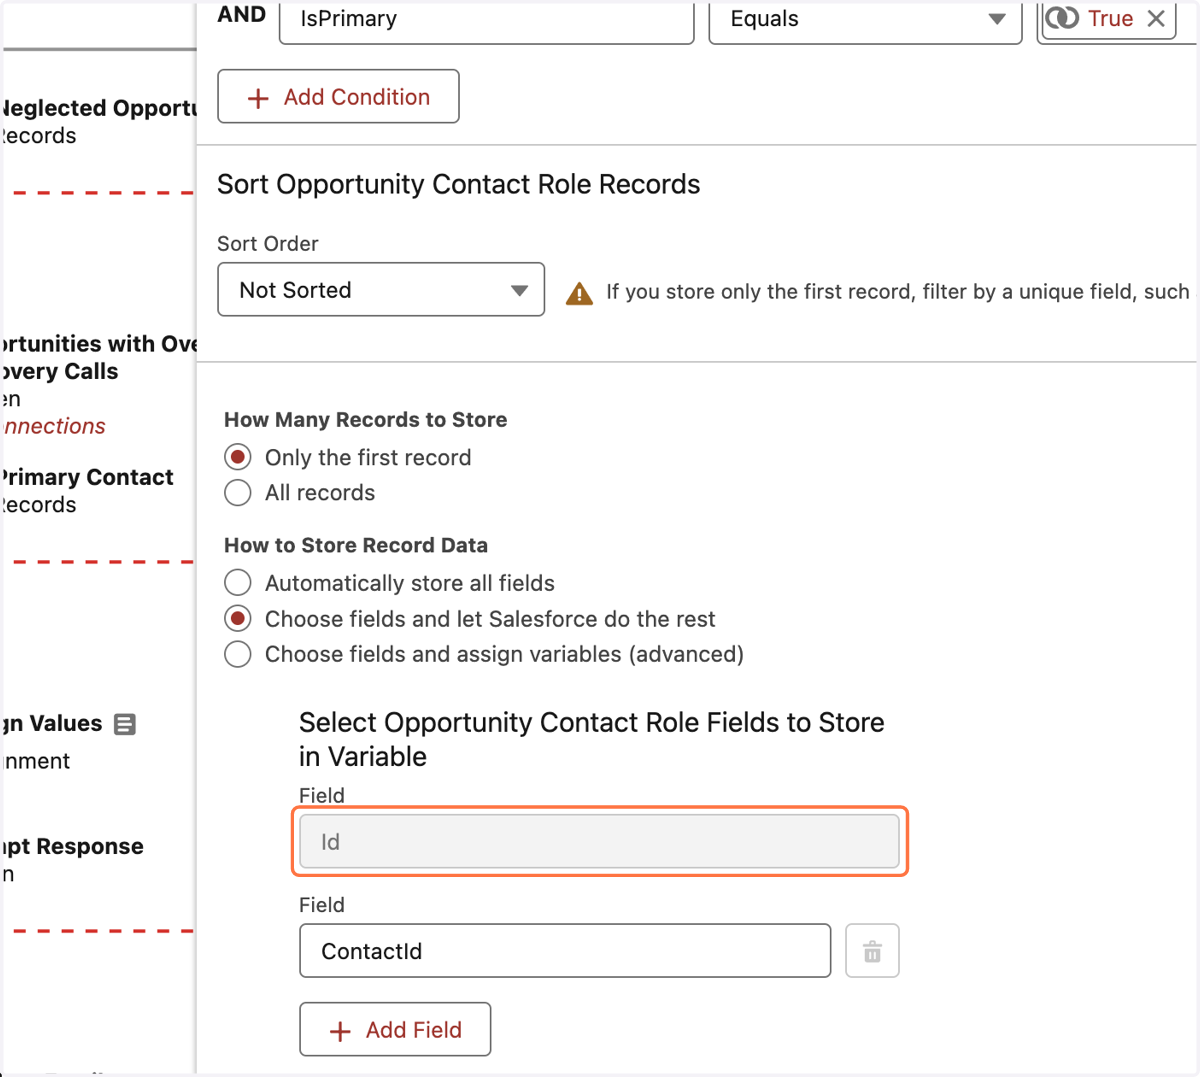Viewport: 1200px width, 1077px height.
Task: Click the Discovery Calls decision element
Action: (98, 371)
